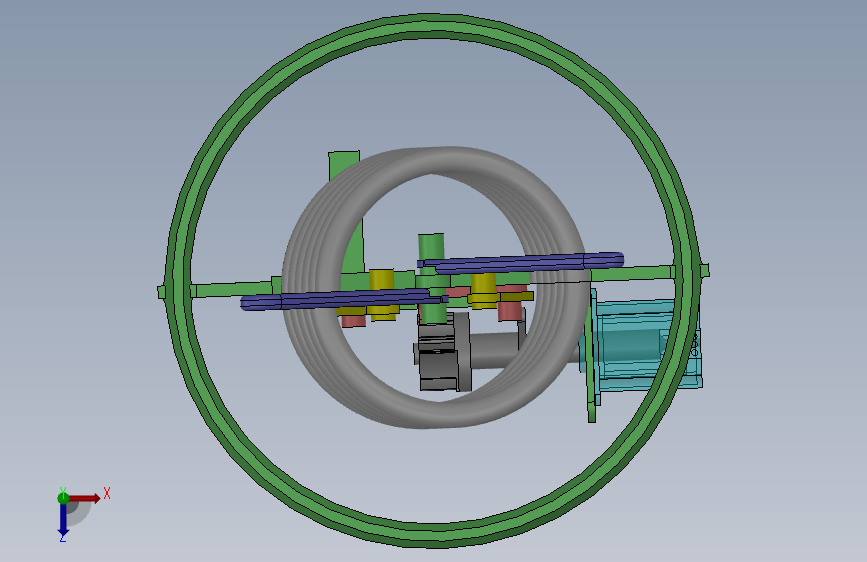Select the right red bushing
The height and width of the screenshot is (562, 867).
[509, 311]
